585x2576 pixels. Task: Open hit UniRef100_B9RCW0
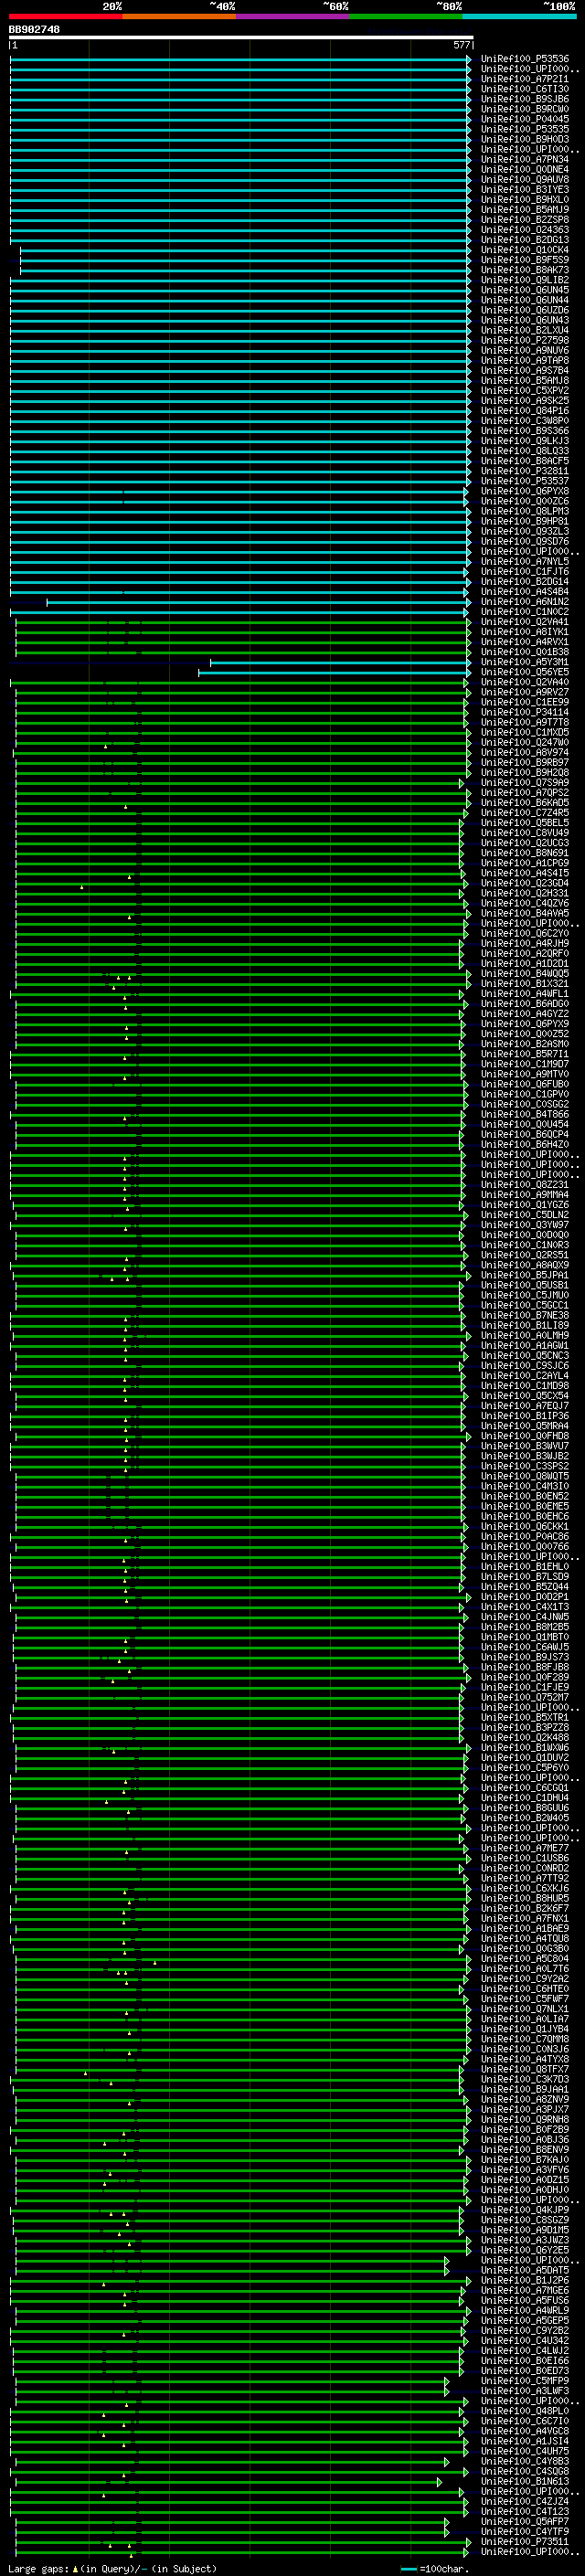[x=525, y=109]
